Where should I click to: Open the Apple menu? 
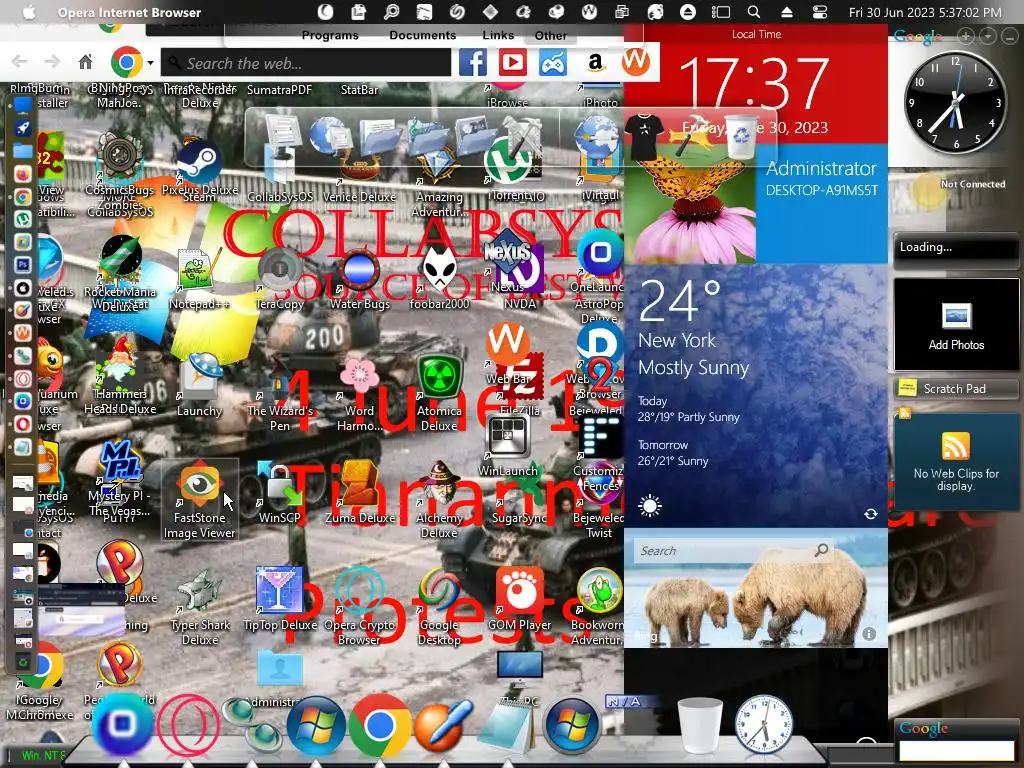coord(28,12)
